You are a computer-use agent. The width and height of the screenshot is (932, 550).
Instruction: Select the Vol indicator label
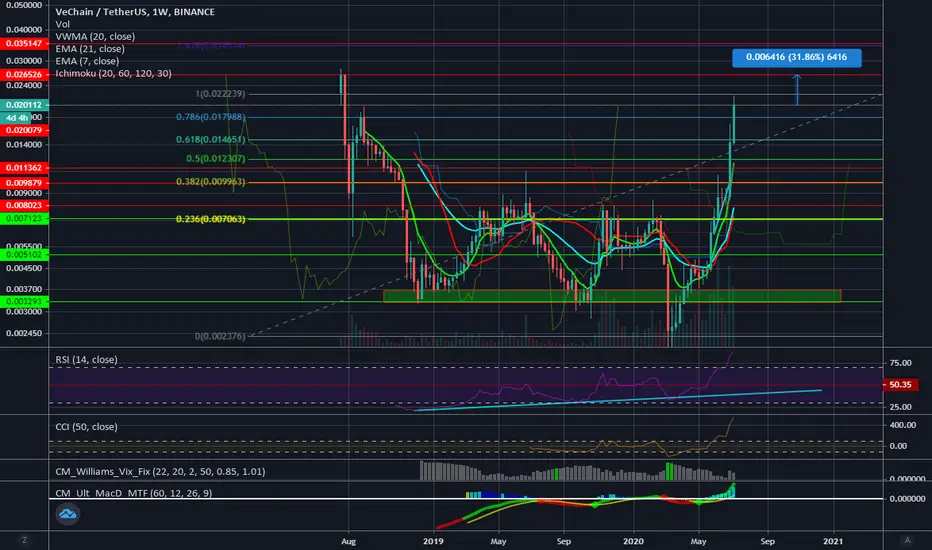(x=62, y=24)
